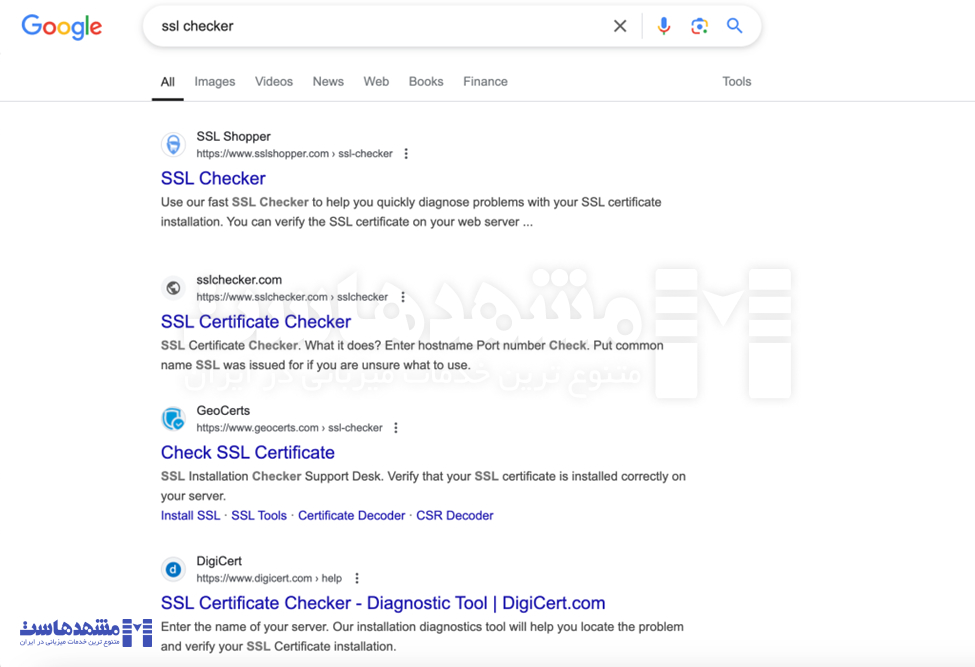This screenshot has height=667, width=975.
Task: Switch to the Images tab
Action: [x=215, y=82]
